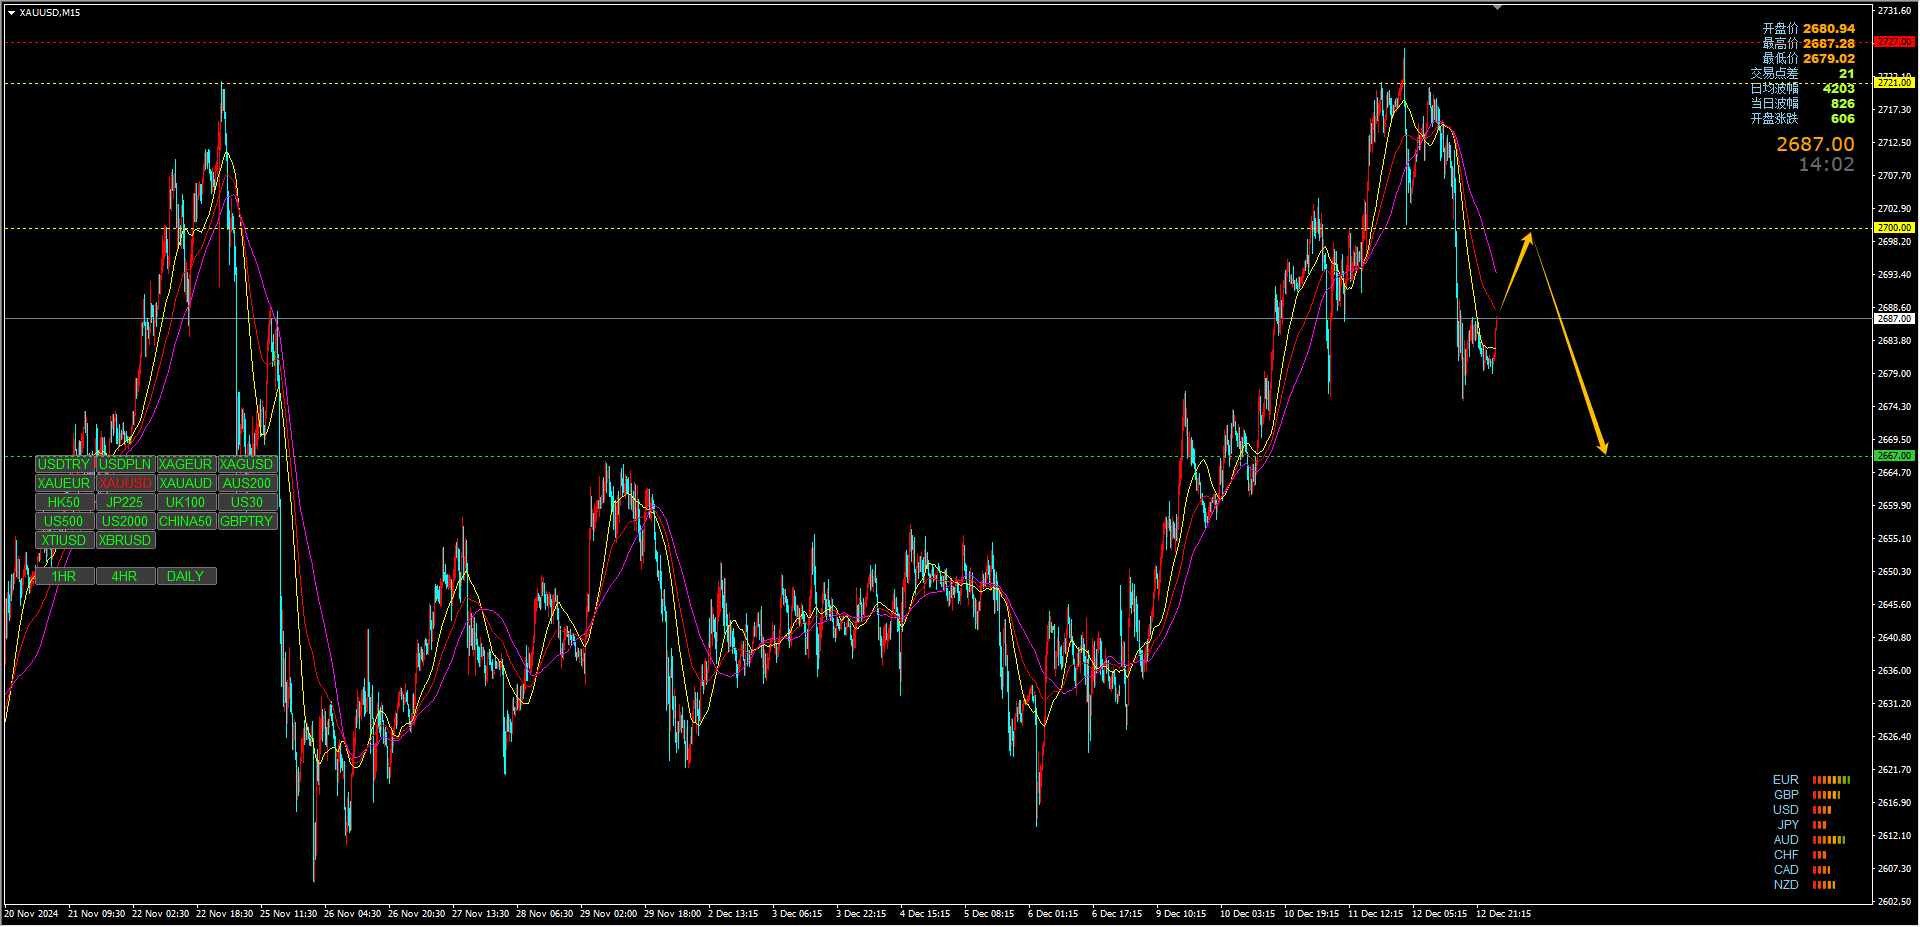Image resolution: width=1920 pixels, height=927 pixels.
Task: Click the JPY strength meter row
Action: (x=1801, y=825)
